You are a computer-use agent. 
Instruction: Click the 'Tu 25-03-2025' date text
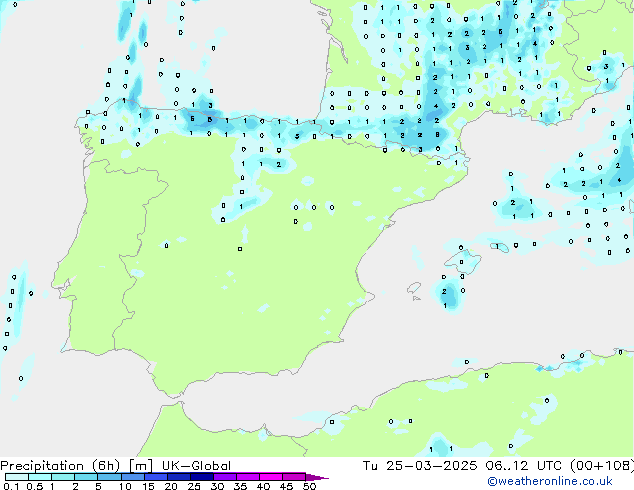pyautogui.click(x=420, y=466)
